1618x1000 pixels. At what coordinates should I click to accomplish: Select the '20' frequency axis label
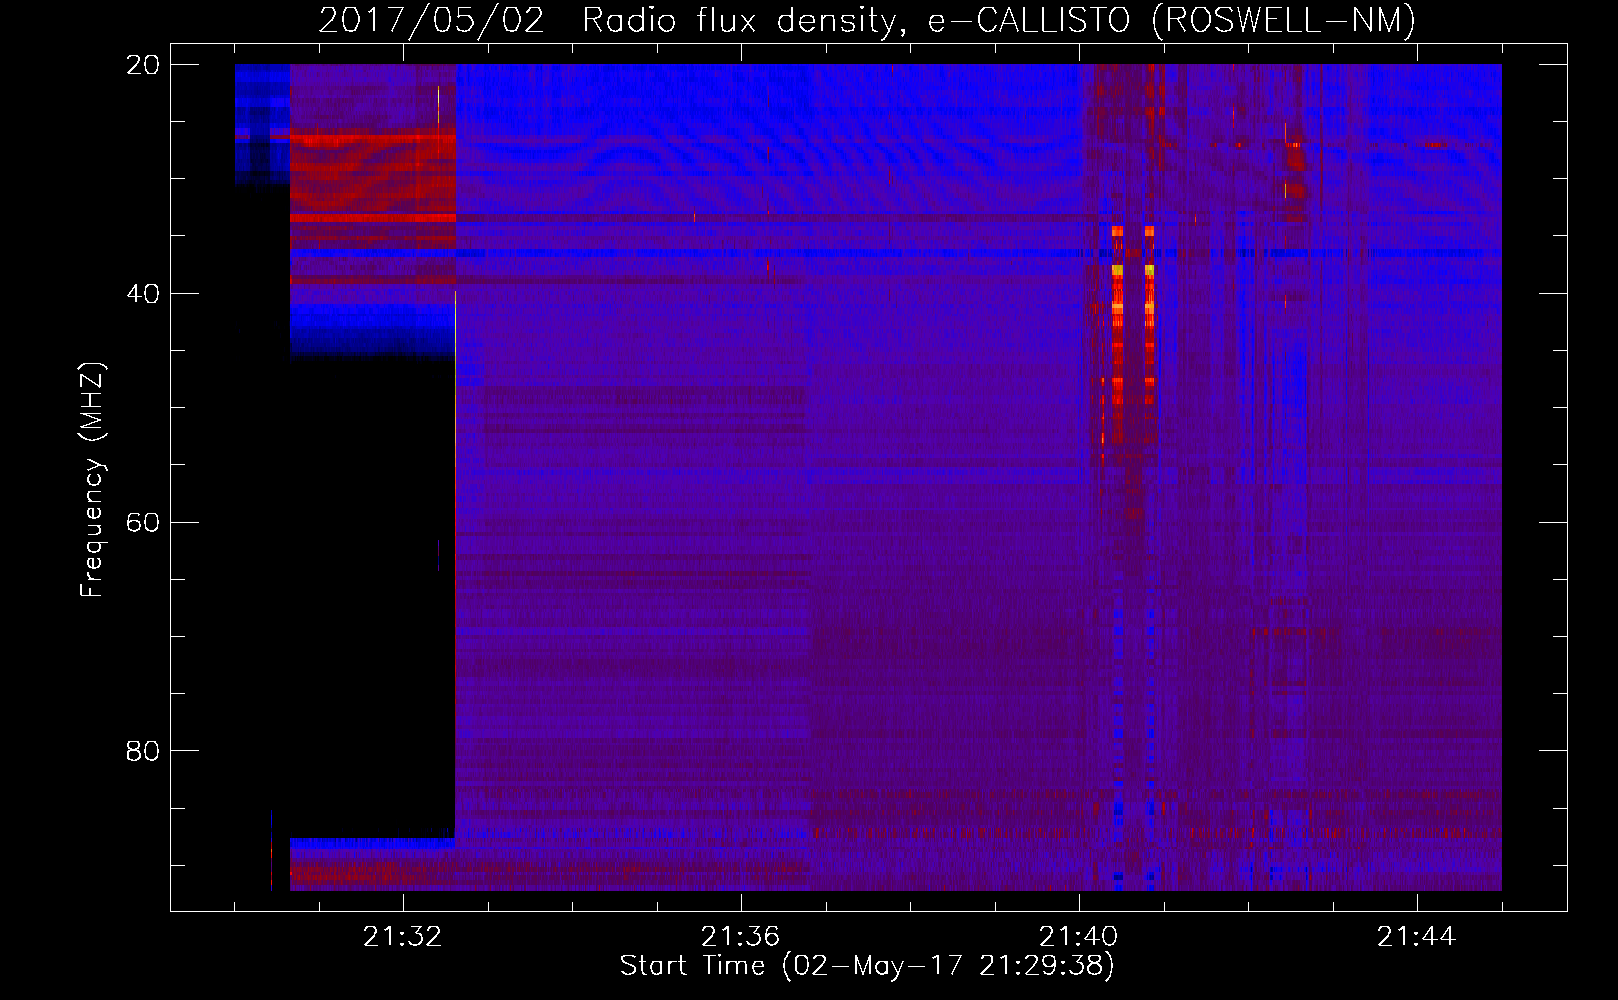pyautogui.click(x=143, y=65)
